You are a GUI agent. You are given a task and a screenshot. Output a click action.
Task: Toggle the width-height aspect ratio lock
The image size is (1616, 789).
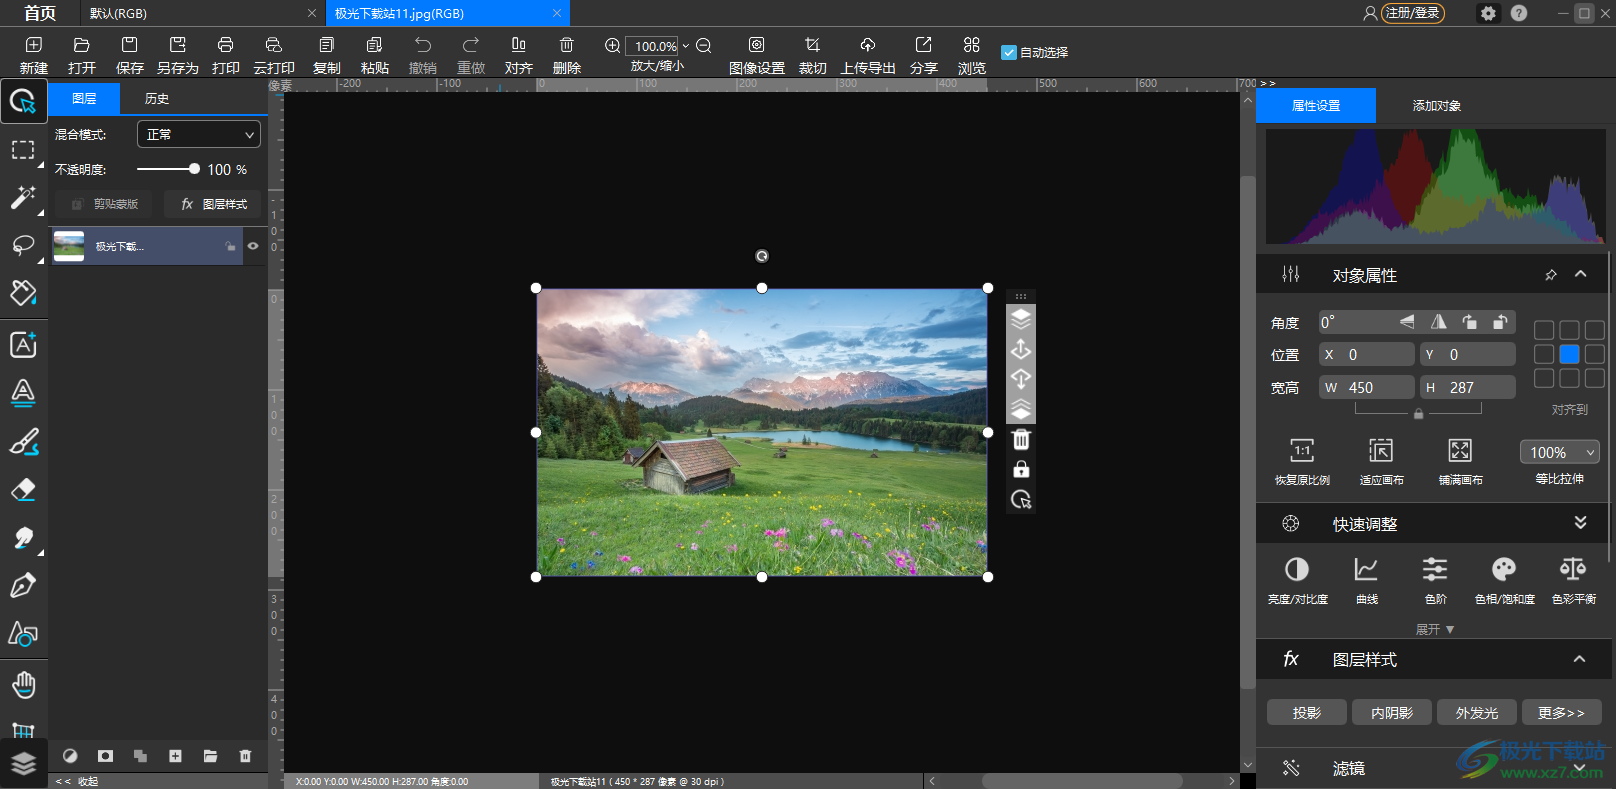pyautogui.click(x=1418, y=413)
